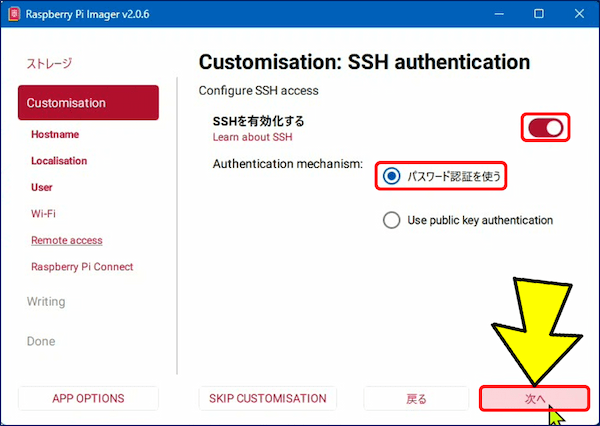Click the 次へ next button
This screenshot has width=600, height=426.
pos(535,398)
